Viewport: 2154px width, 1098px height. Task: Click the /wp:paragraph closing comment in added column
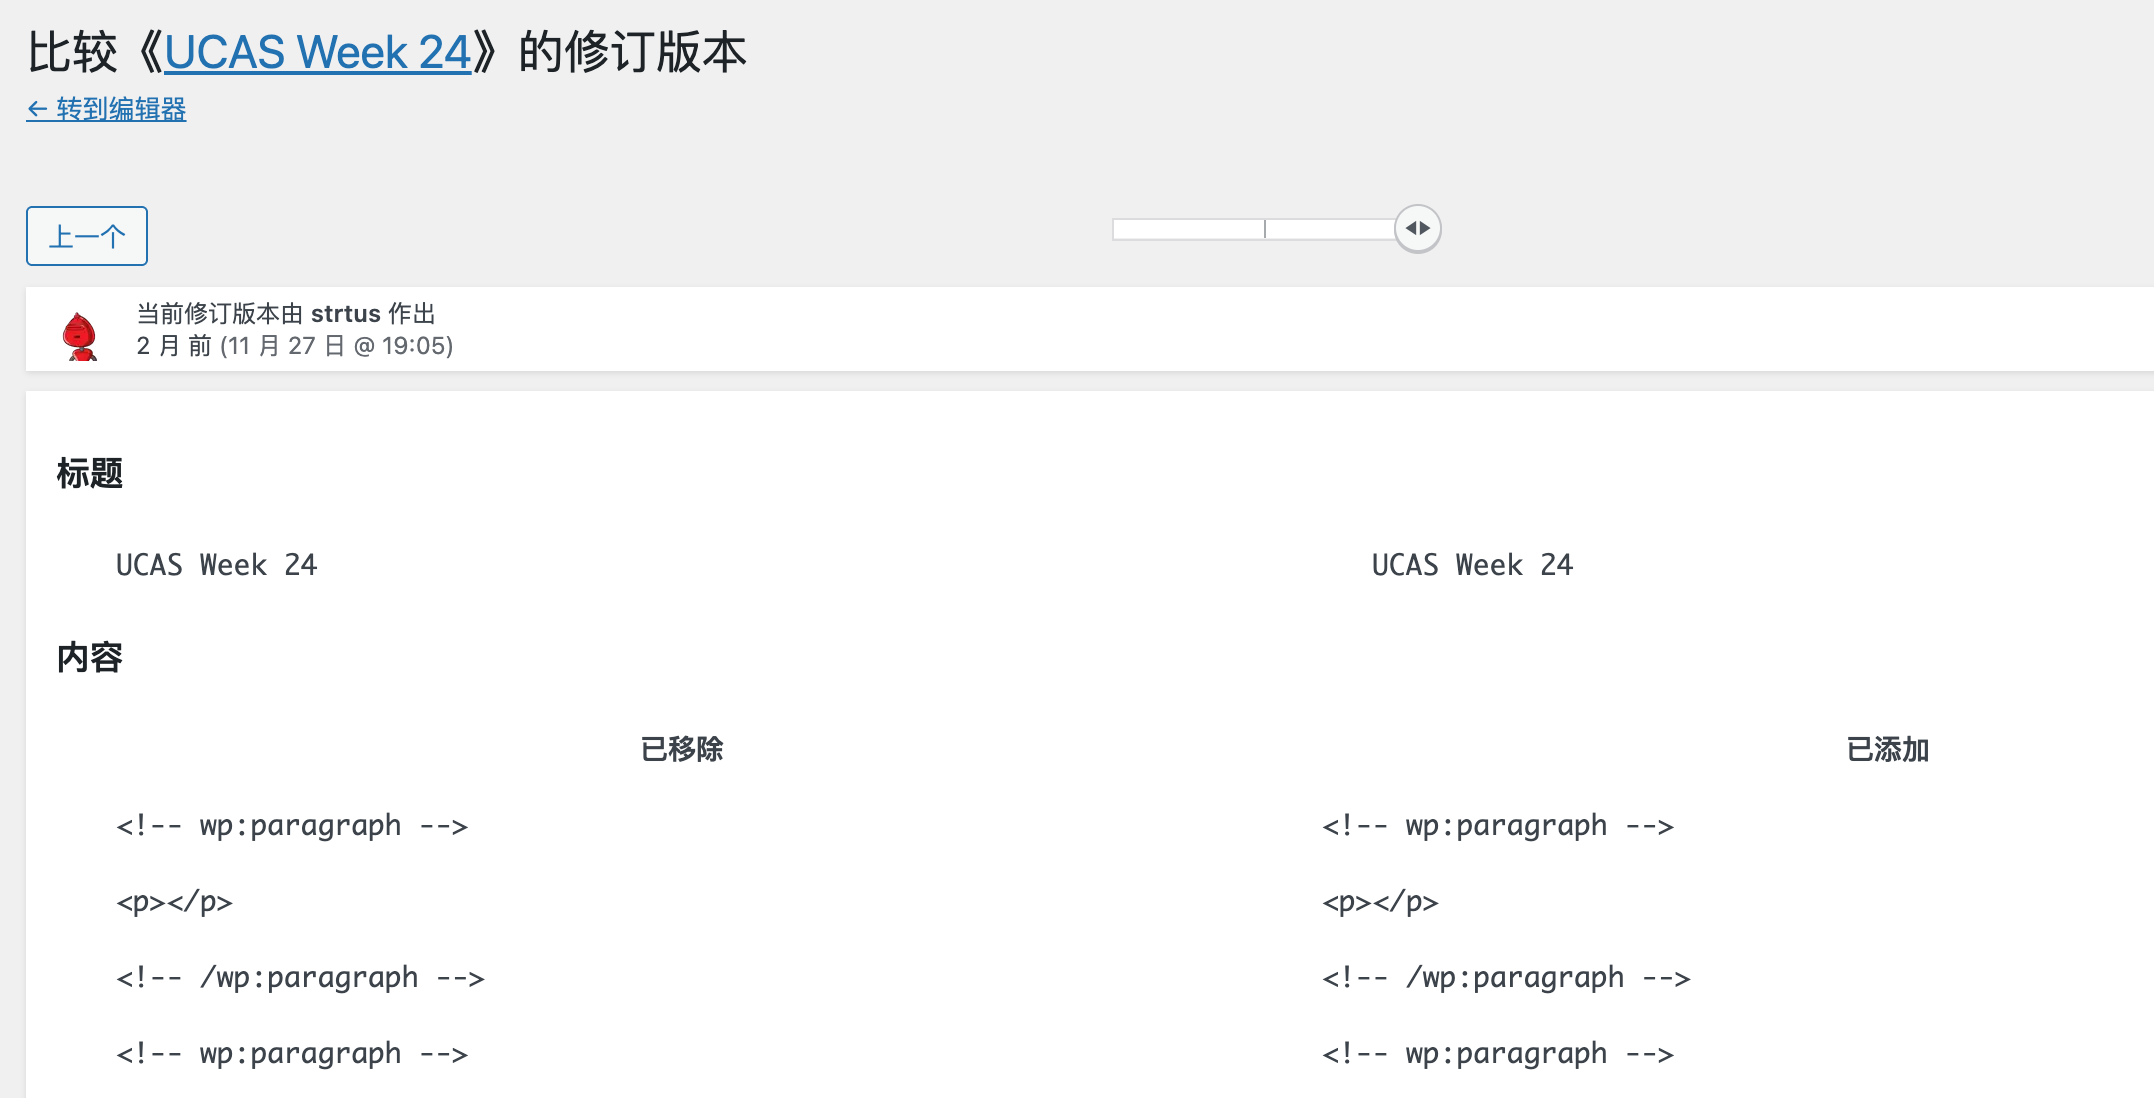(x=1506, y=978)
